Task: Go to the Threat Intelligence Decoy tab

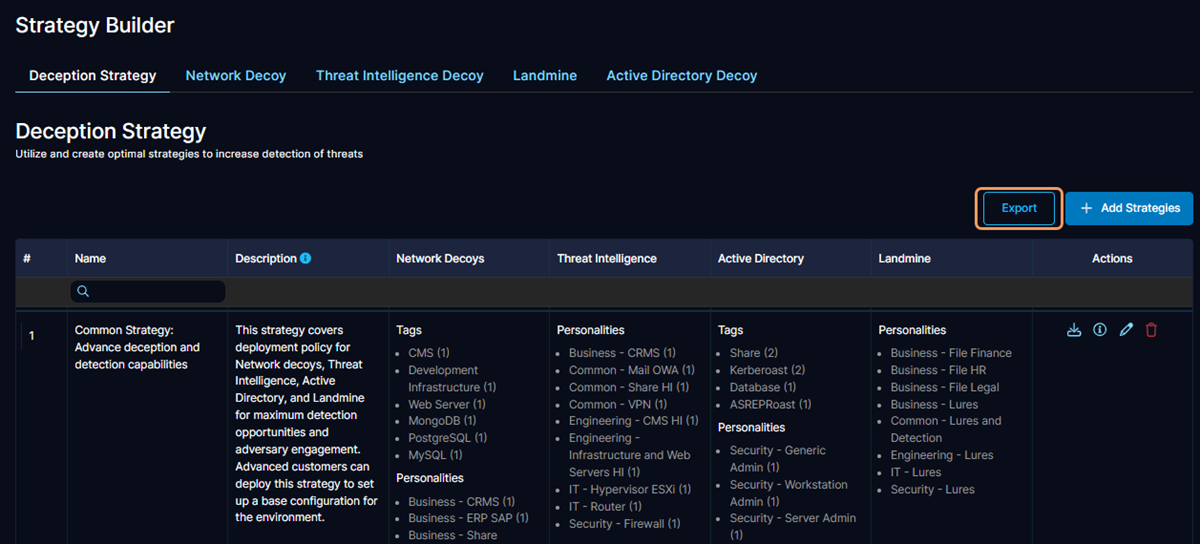Action: [x=399, y=76]
